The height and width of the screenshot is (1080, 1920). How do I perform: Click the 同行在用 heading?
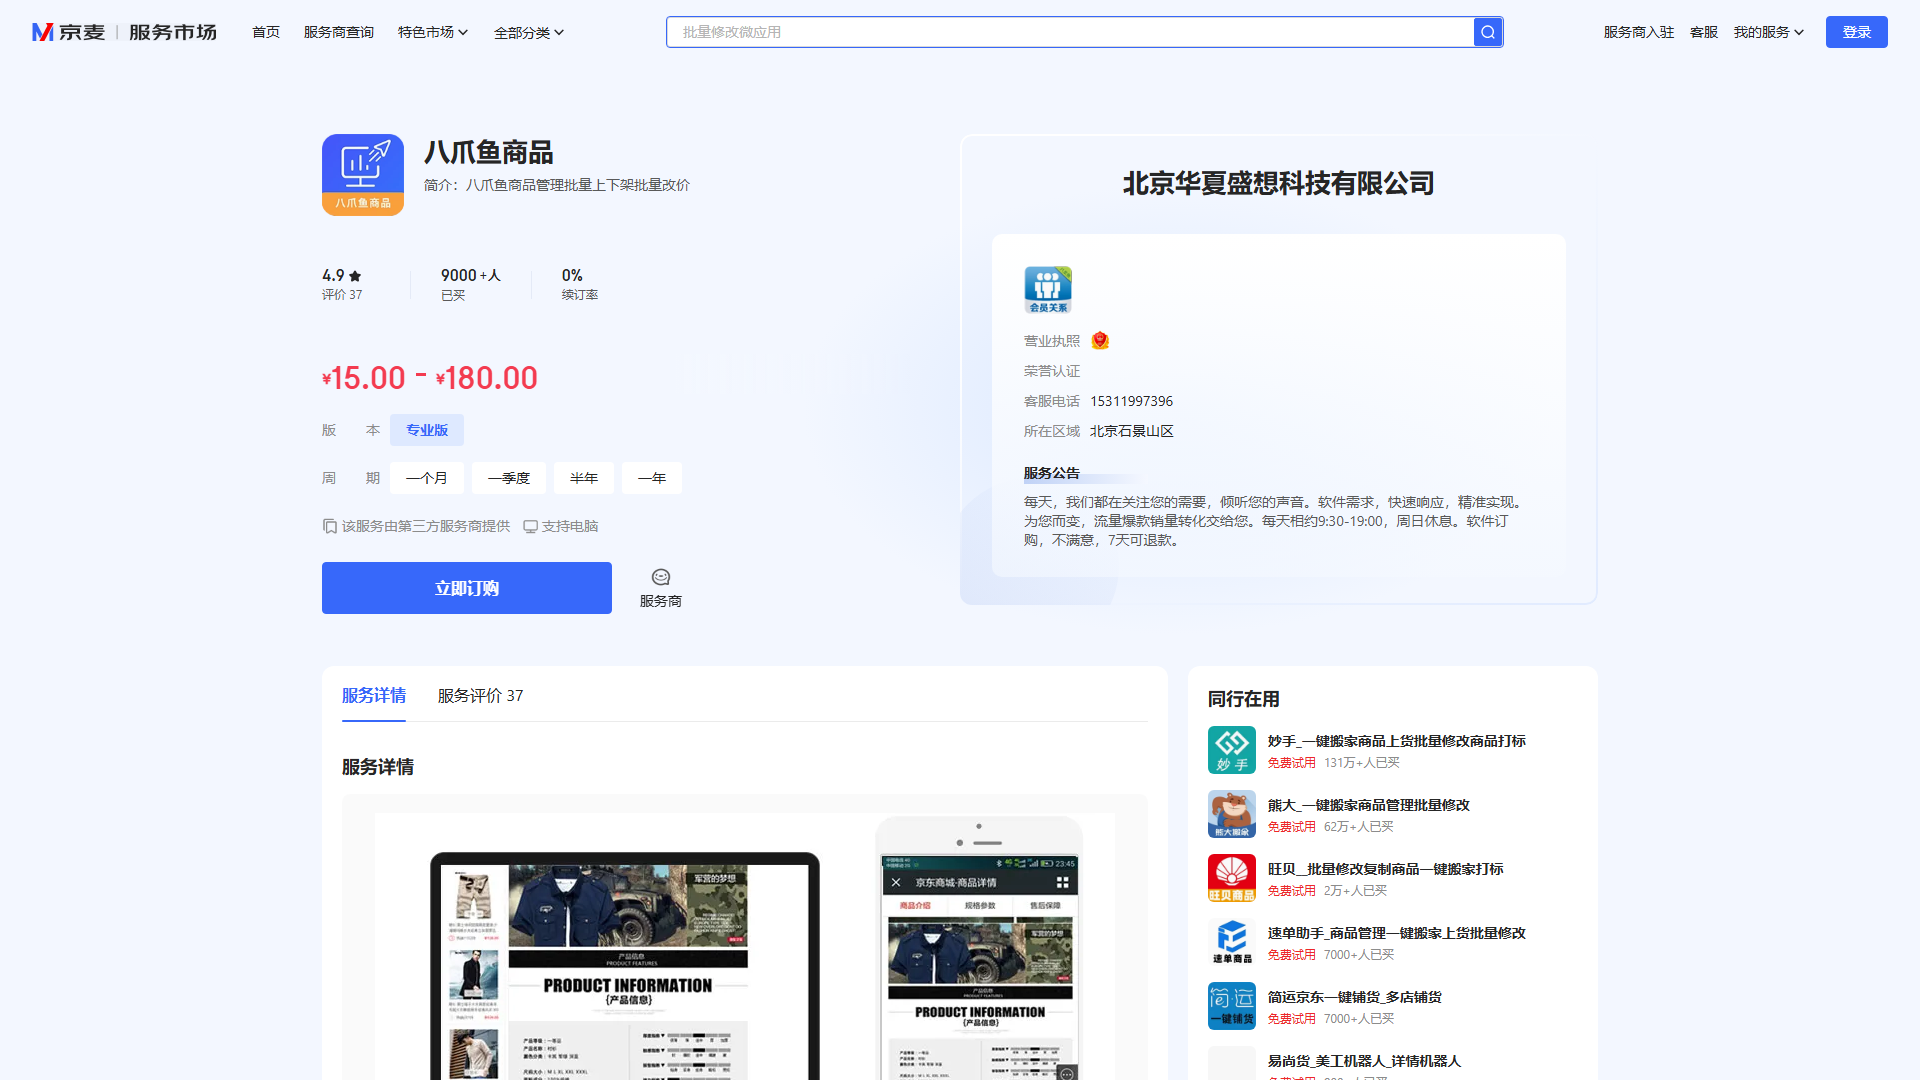click(1244, 699)
